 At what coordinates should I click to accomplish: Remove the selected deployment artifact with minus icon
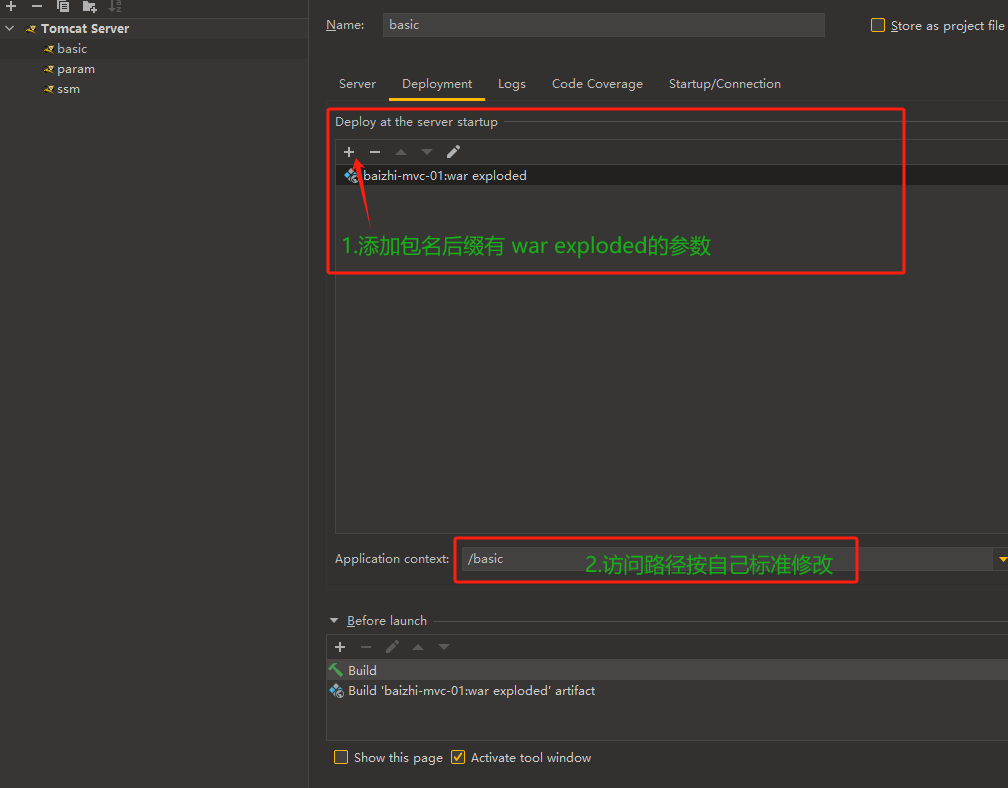[x=375, y=152]
